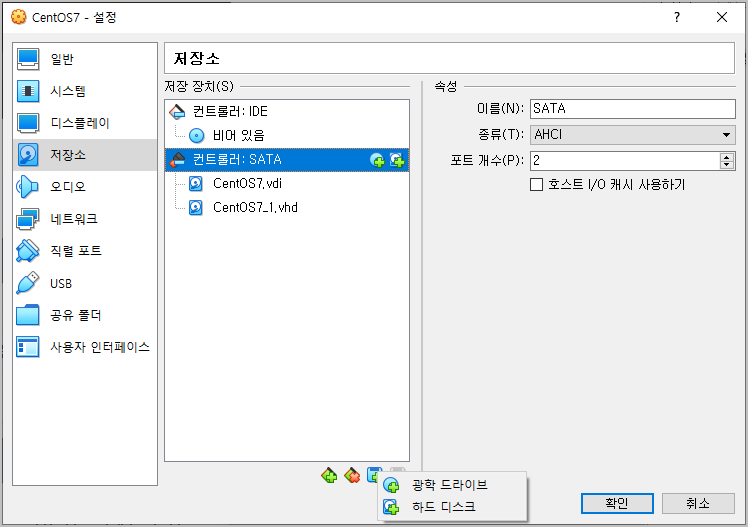Viewport: 748px width, 527px height.
Task: Open the 시스템 settings page
Action: (x=85, y=91)
